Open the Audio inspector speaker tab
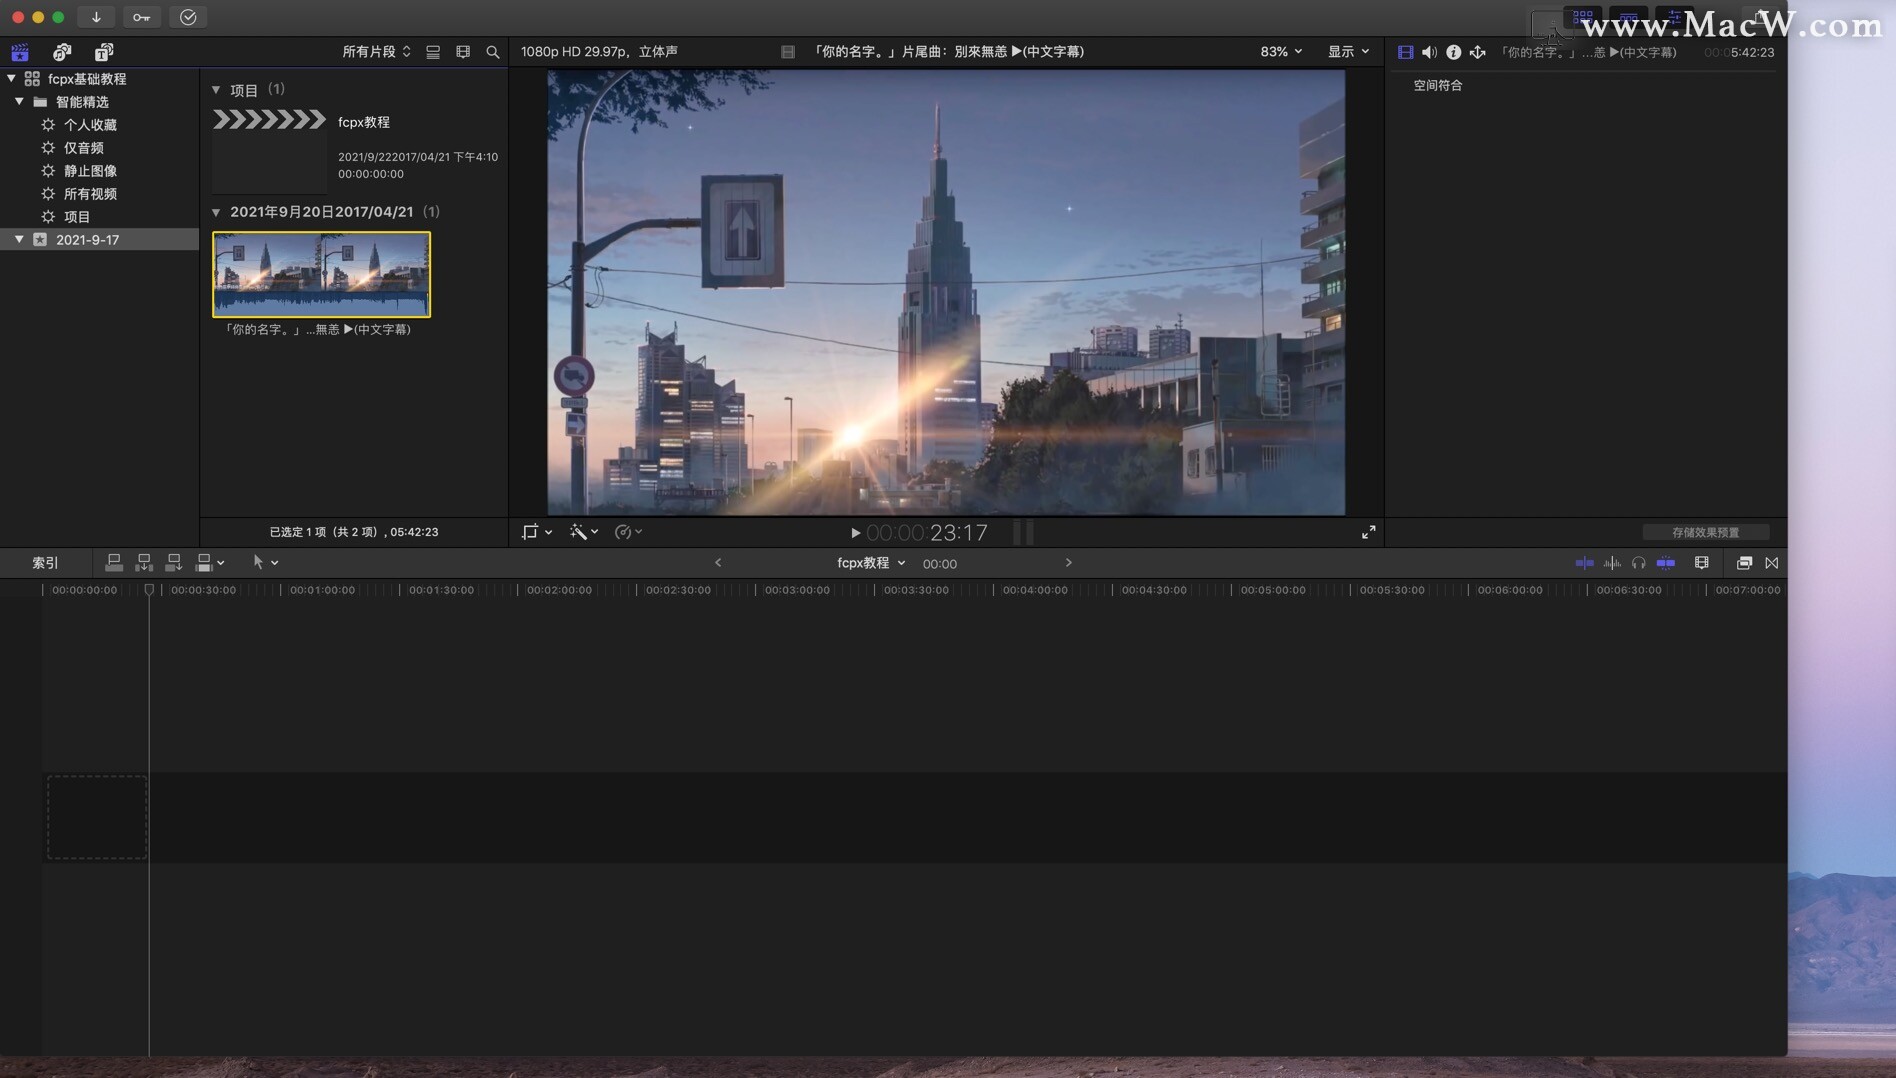1896x1078 pixels. point(1429,52)
